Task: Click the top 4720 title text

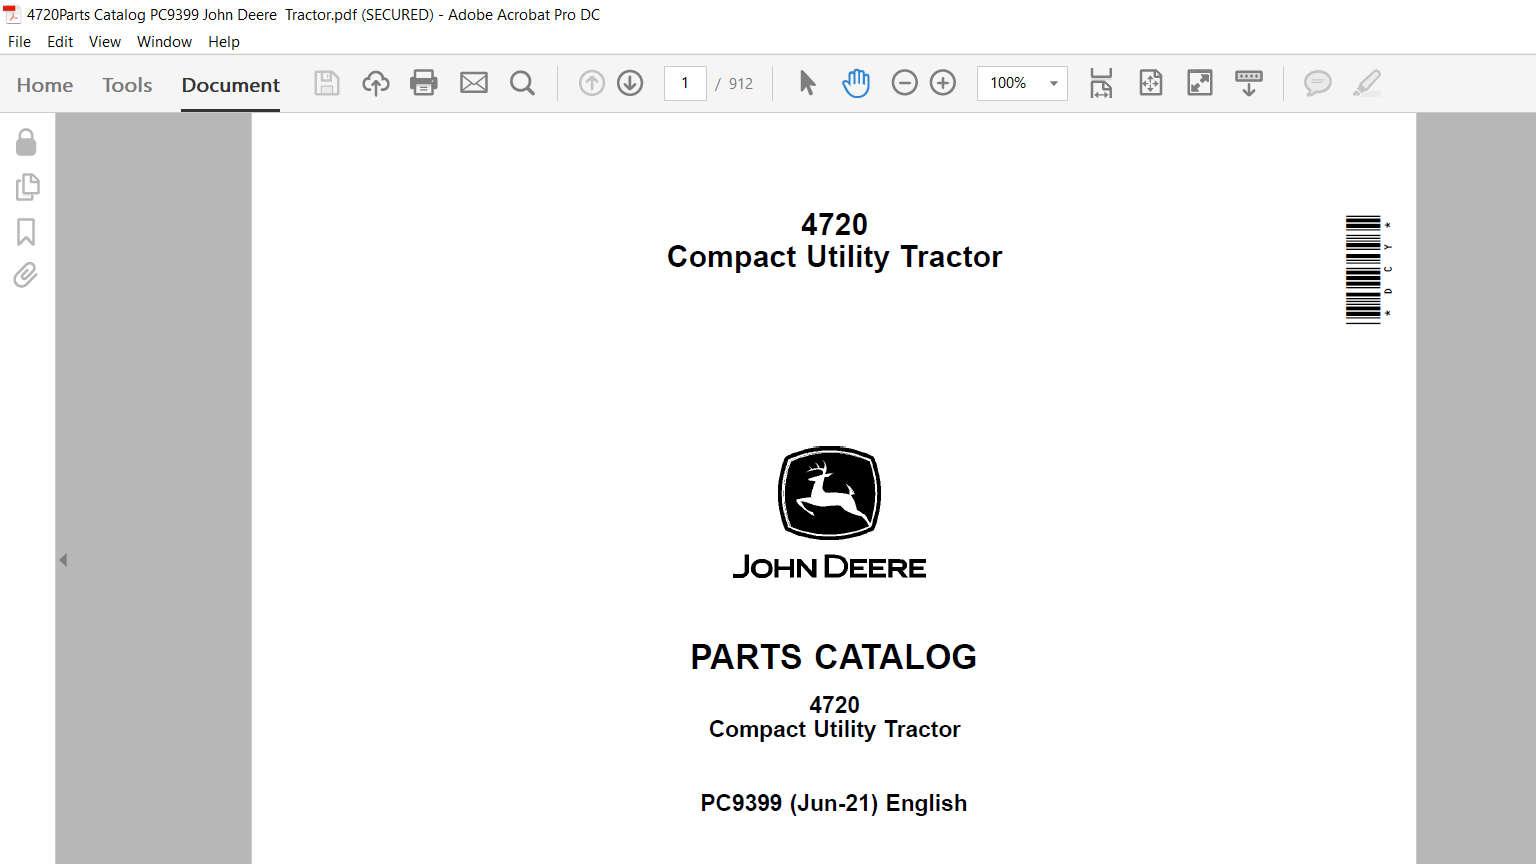Action: pyautogui.click(x=834, y=224)
